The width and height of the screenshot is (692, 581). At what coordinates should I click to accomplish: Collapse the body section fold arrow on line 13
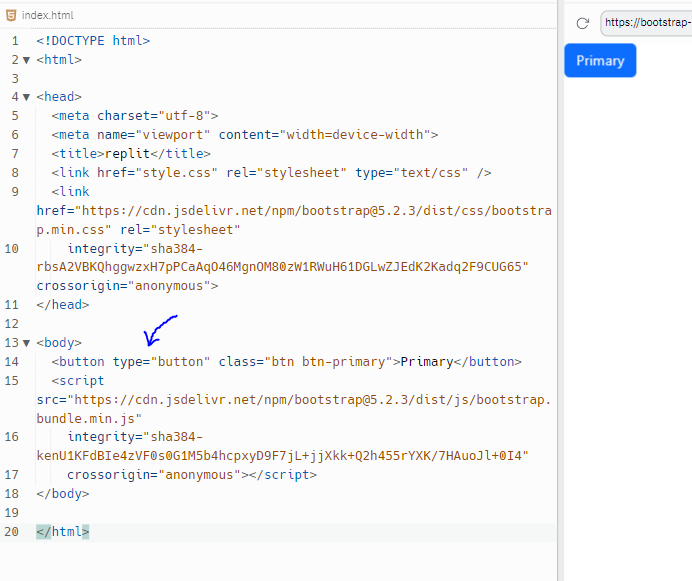[26, 343]
